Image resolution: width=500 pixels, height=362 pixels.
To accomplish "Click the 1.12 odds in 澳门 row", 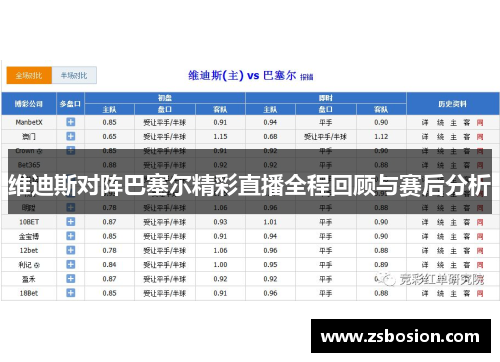I will coord(381,137).
